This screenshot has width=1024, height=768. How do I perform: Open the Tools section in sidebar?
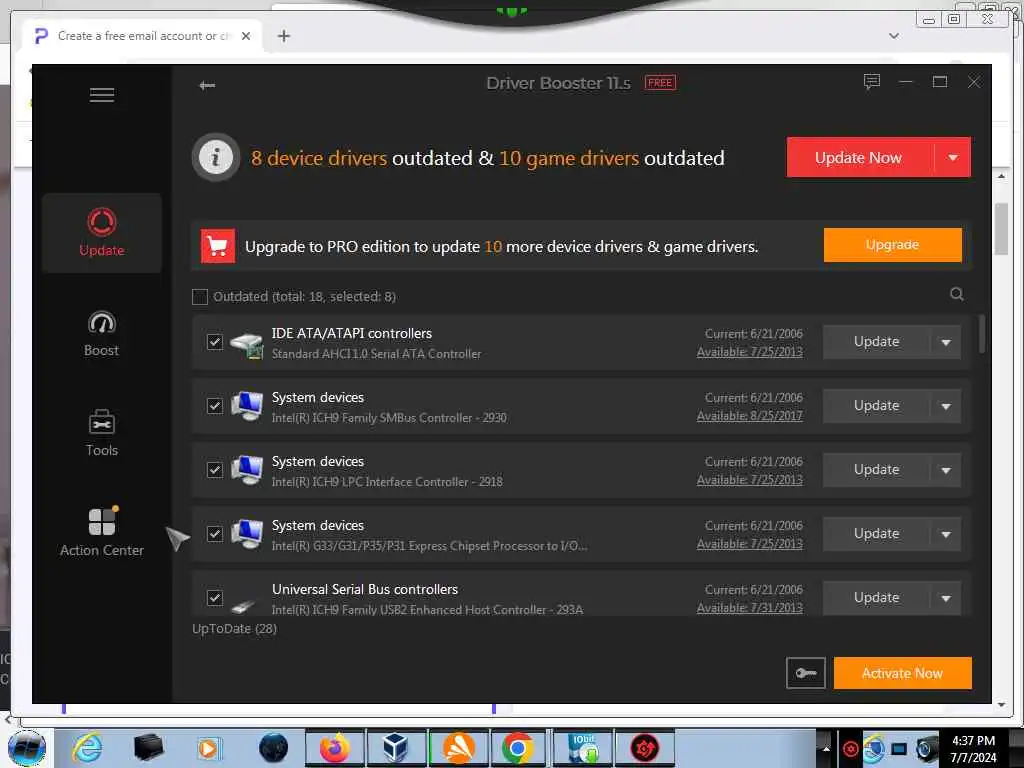coord(101,433)
